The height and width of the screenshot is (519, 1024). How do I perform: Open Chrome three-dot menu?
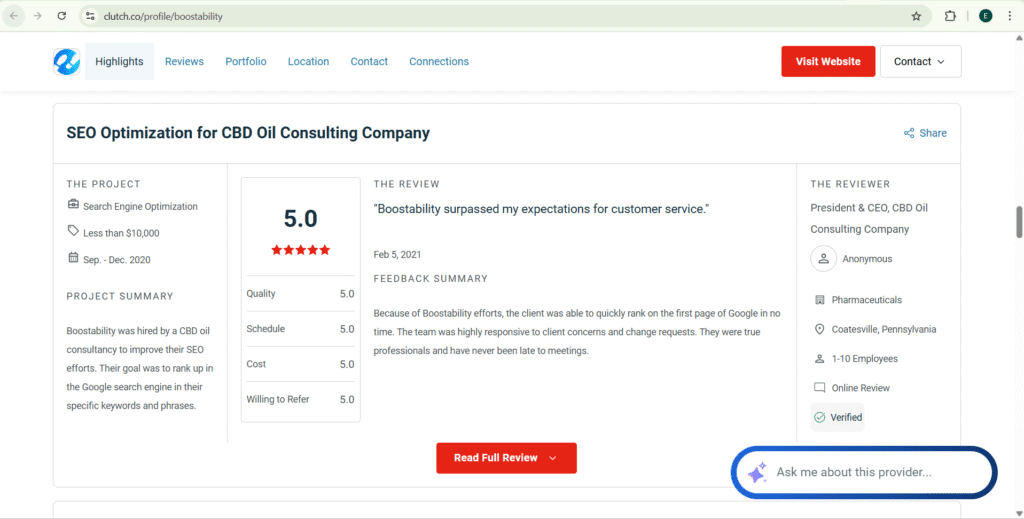[x=1010, y=16]
